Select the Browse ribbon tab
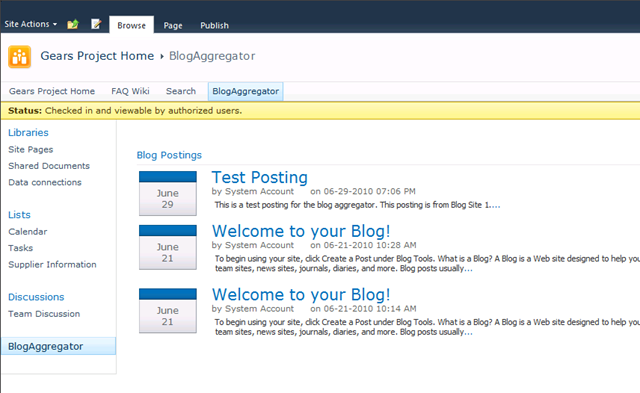Image resolution: width=640 pixels, height=393 pixels. pyautogui.click(x=131, y=25)
